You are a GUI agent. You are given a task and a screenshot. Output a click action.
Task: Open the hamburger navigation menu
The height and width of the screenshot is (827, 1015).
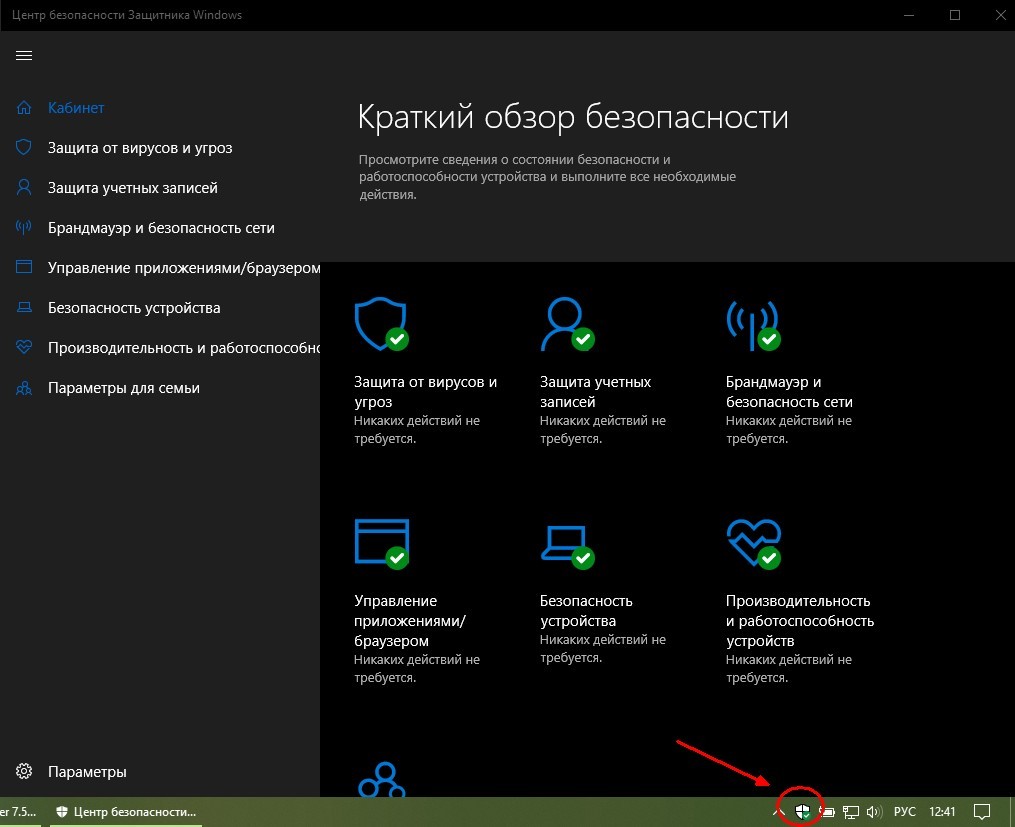(24, 56)
